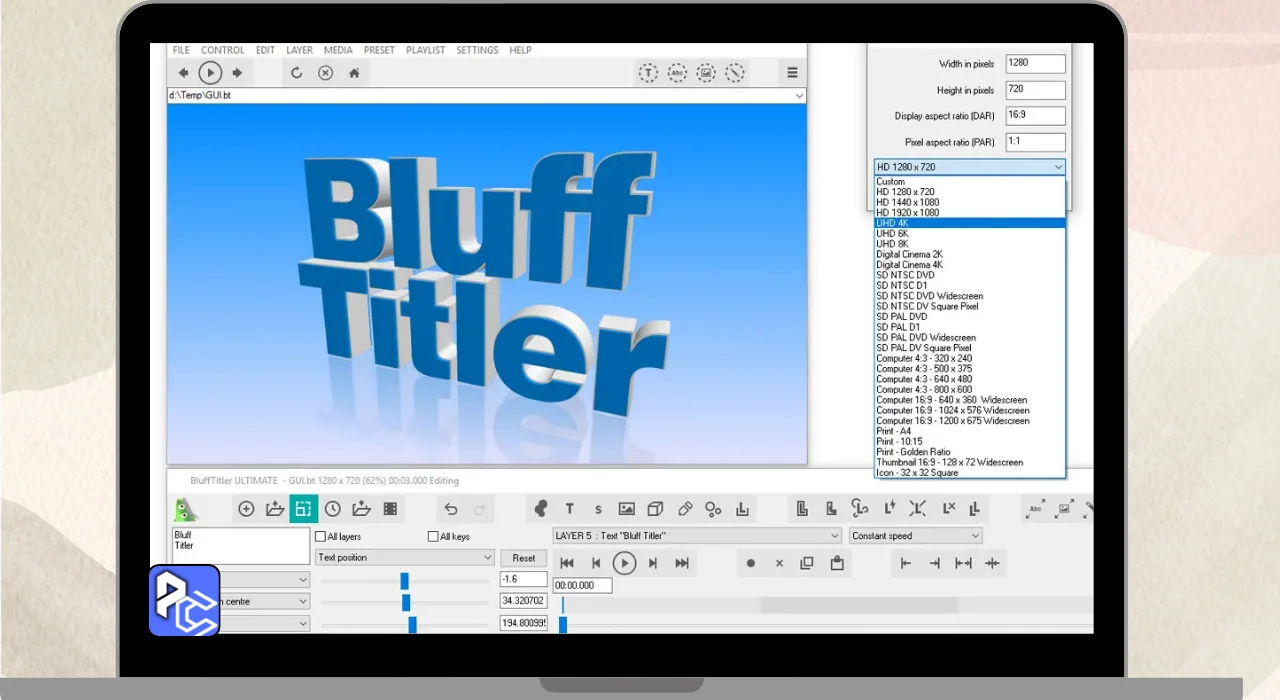1280x700 pixels.
Task: Click the delete key X icon
Action: [779, 564]
